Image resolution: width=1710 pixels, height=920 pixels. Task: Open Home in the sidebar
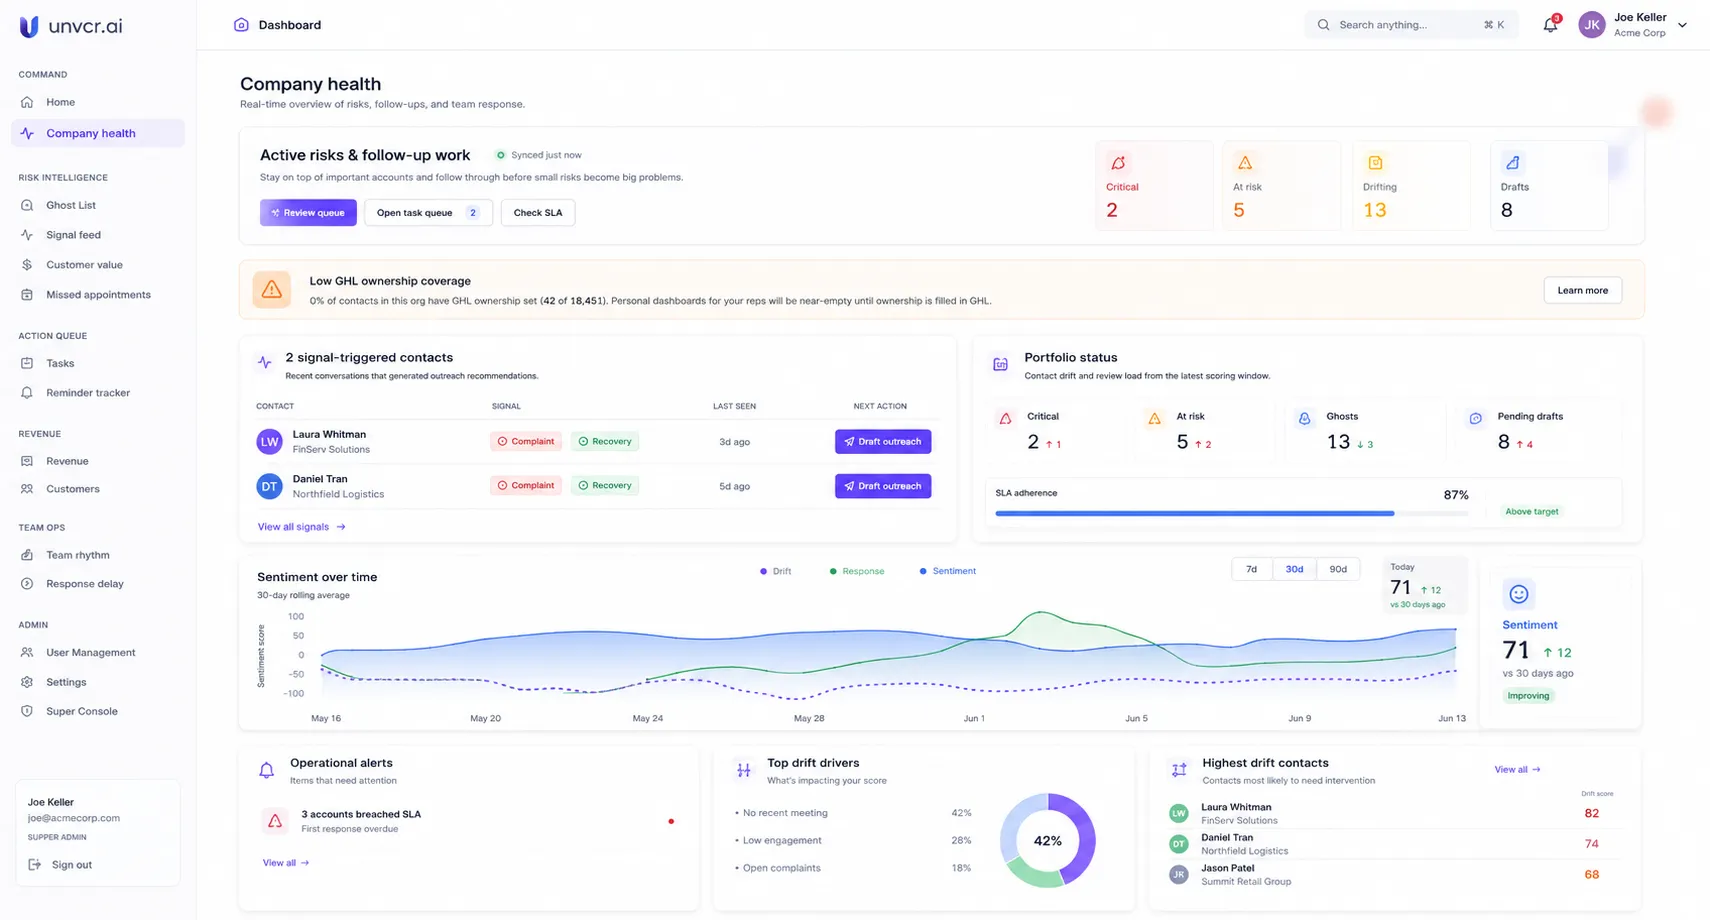(x=97, y=102)
